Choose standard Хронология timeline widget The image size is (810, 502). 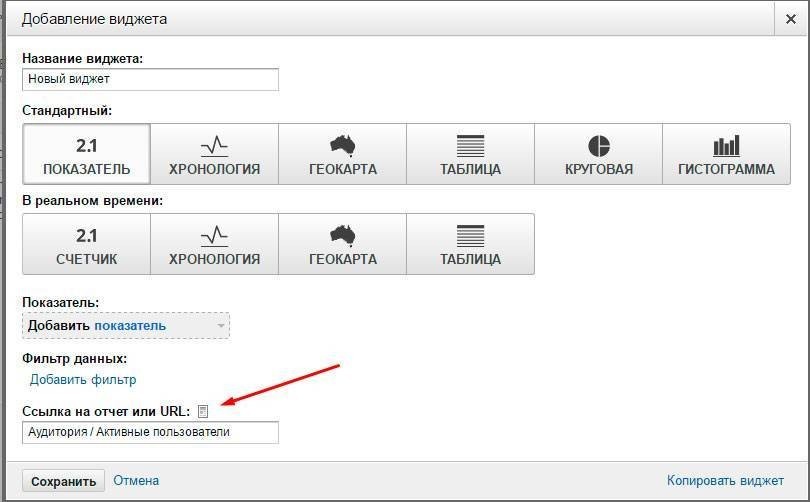[214, 154]
